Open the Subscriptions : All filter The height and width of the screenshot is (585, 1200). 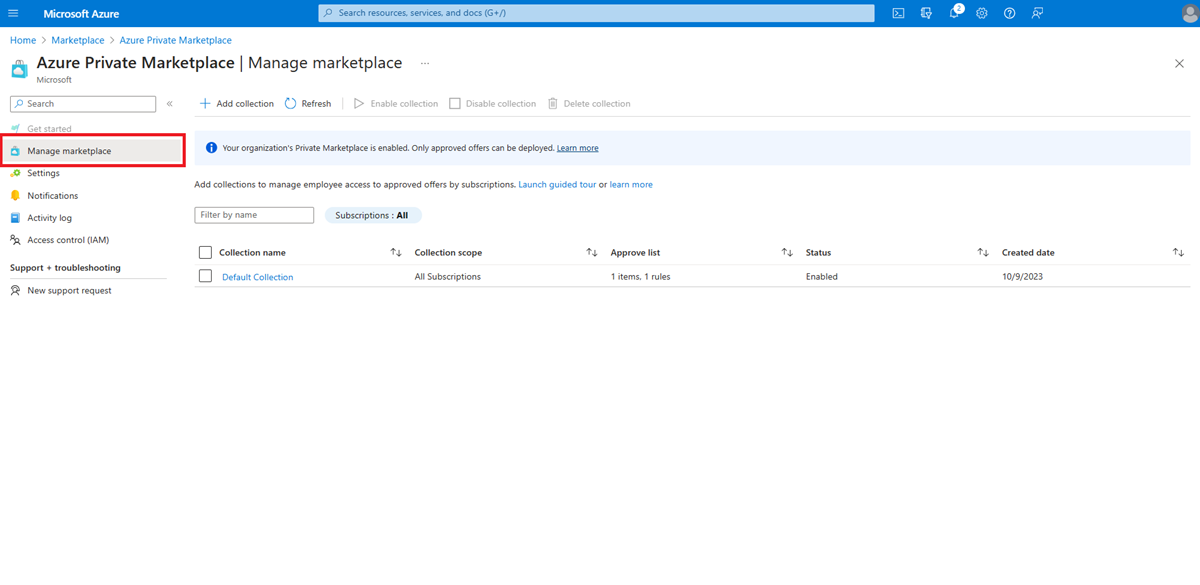[x=372, y=215]
